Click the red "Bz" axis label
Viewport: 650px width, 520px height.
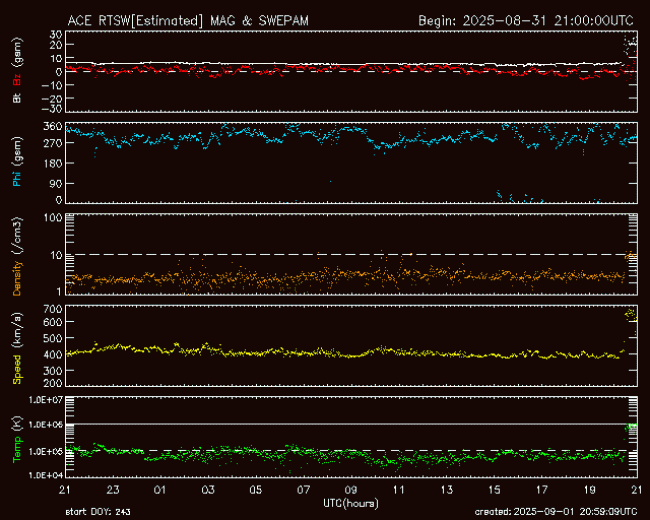[17, 79]
